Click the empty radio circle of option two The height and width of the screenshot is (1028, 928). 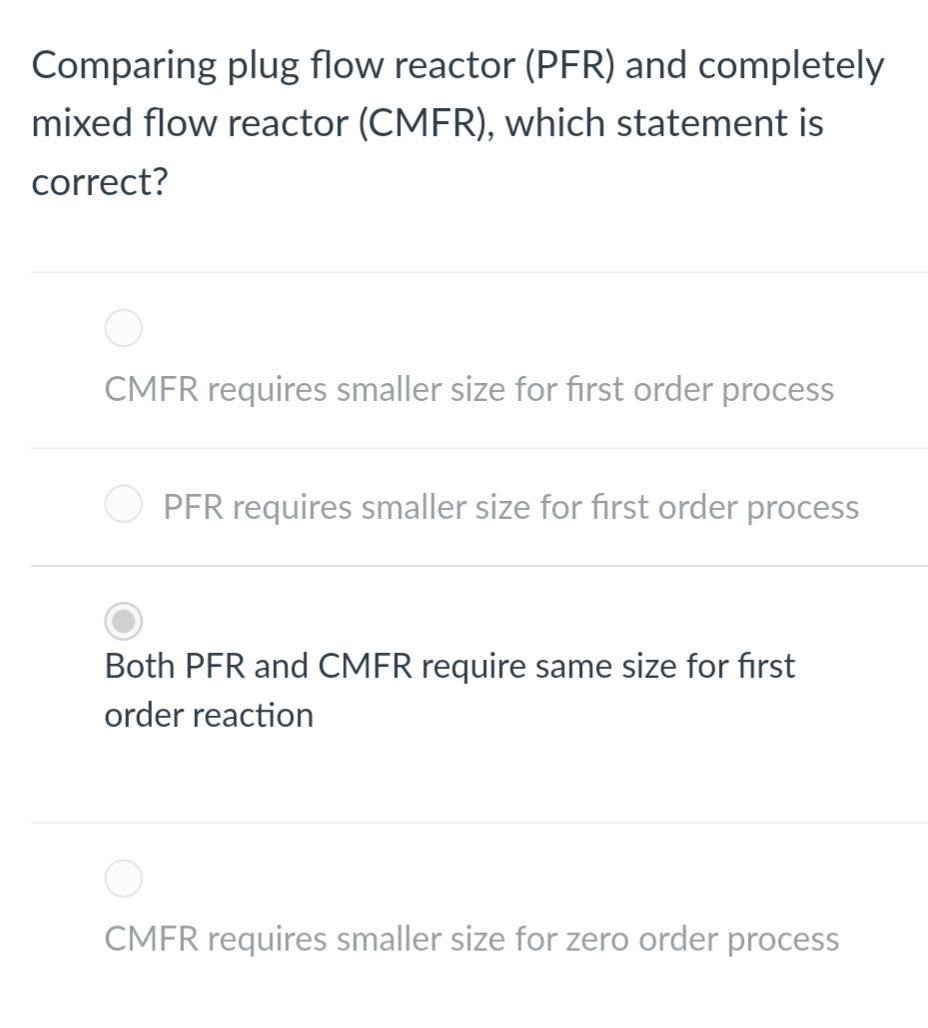[x=123, y=504]
